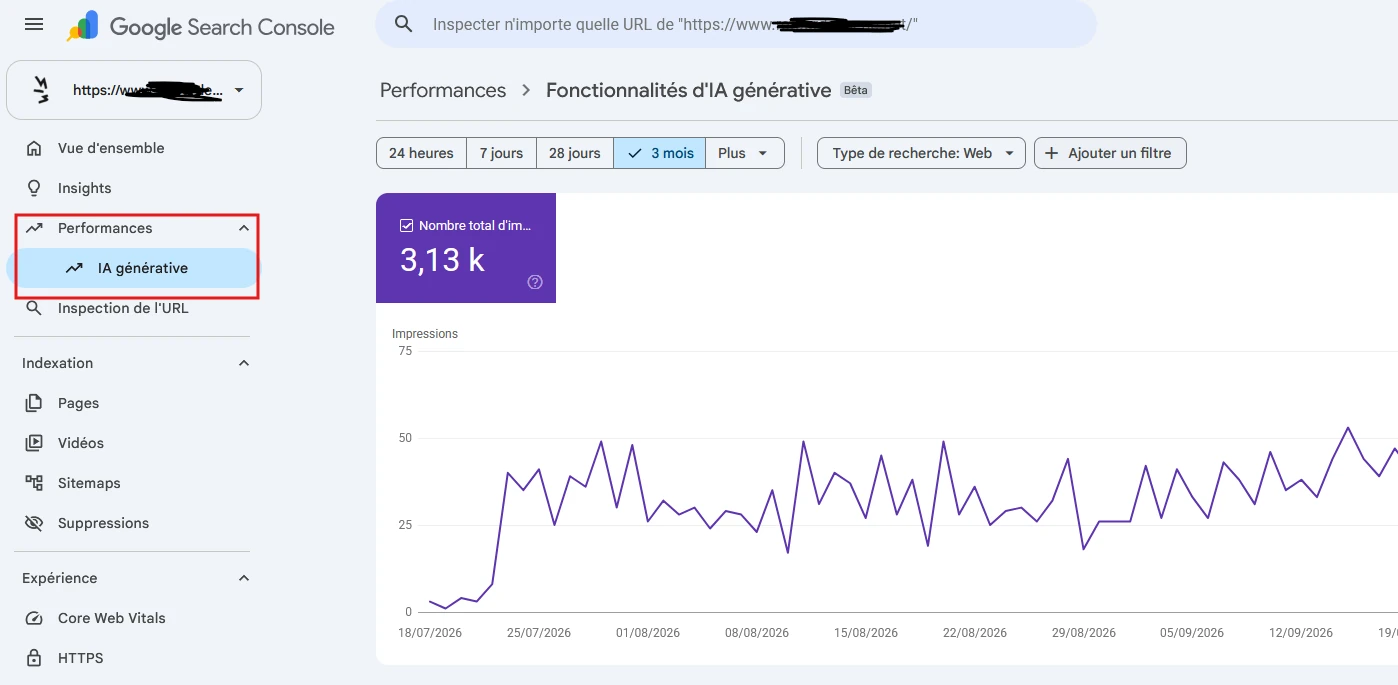Click the Pages documents icon
Image resolution: width=1398 pixels, height=685 pixels.
pyautogui.click(x=34, y=403)
